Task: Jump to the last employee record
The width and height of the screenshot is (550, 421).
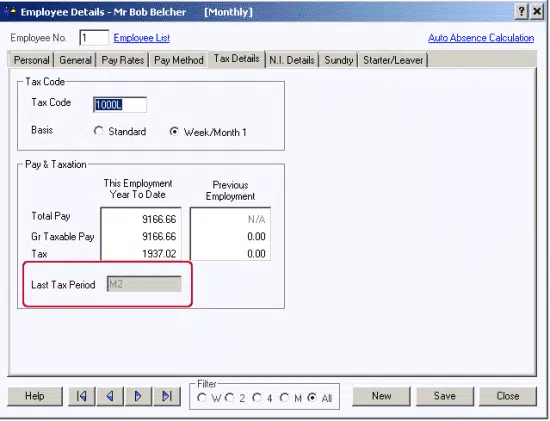Action: coord(167,396)
